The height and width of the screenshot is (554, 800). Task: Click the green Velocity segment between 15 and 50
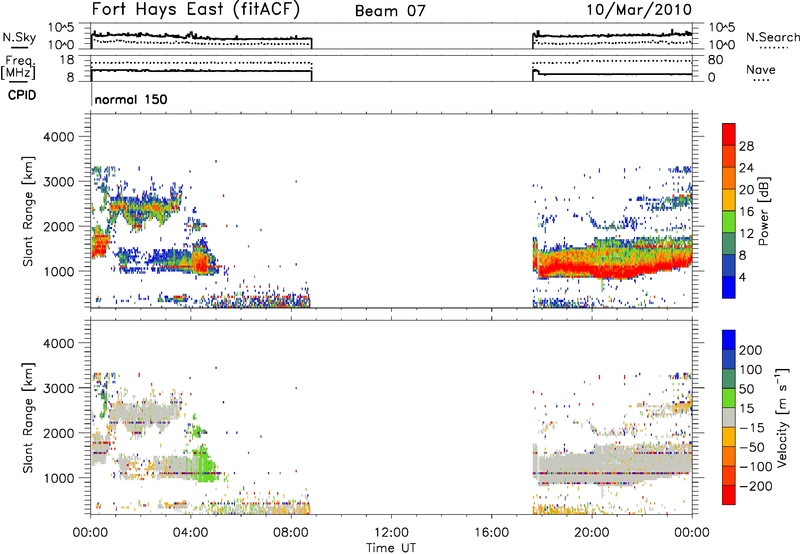(x=729, y=398)
